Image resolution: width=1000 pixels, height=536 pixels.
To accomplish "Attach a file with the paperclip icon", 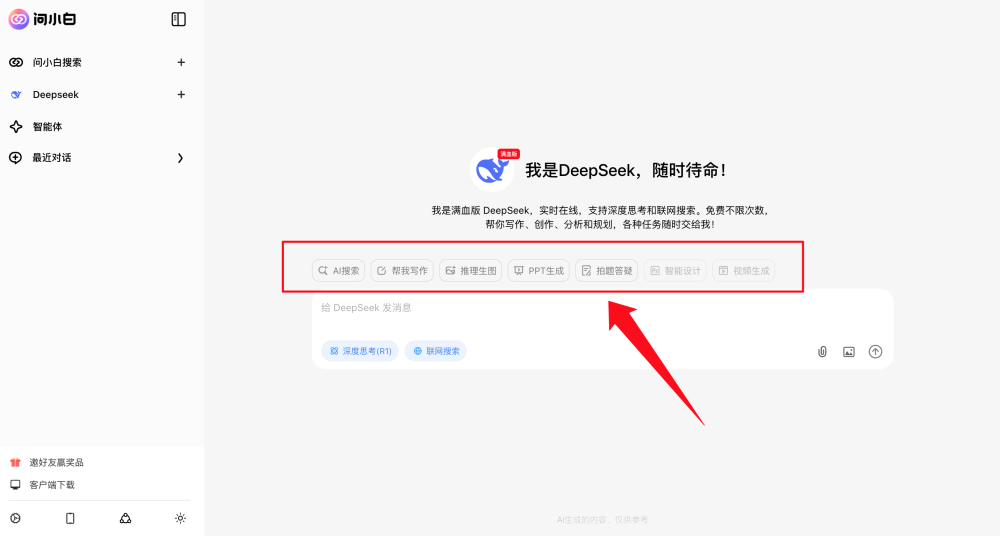I will (822, 352).
